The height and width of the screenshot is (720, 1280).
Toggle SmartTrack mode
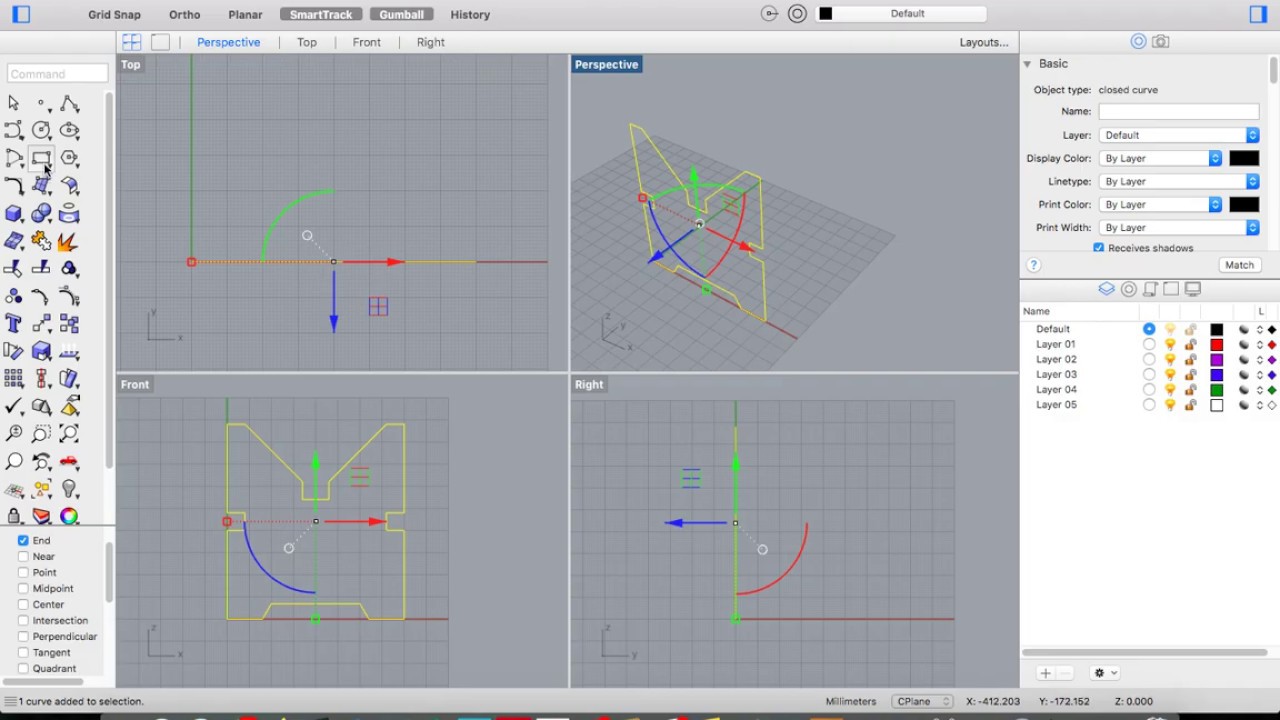(321, 15)
